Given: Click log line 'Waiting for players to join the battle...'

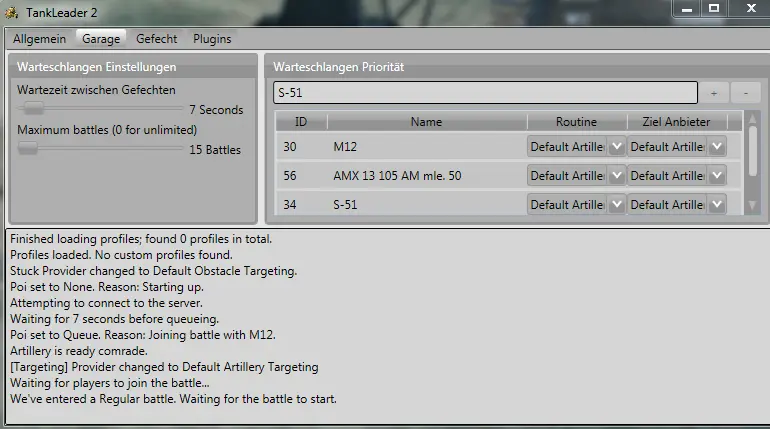Looking at the screenshot, I should [x=110, y=383].
